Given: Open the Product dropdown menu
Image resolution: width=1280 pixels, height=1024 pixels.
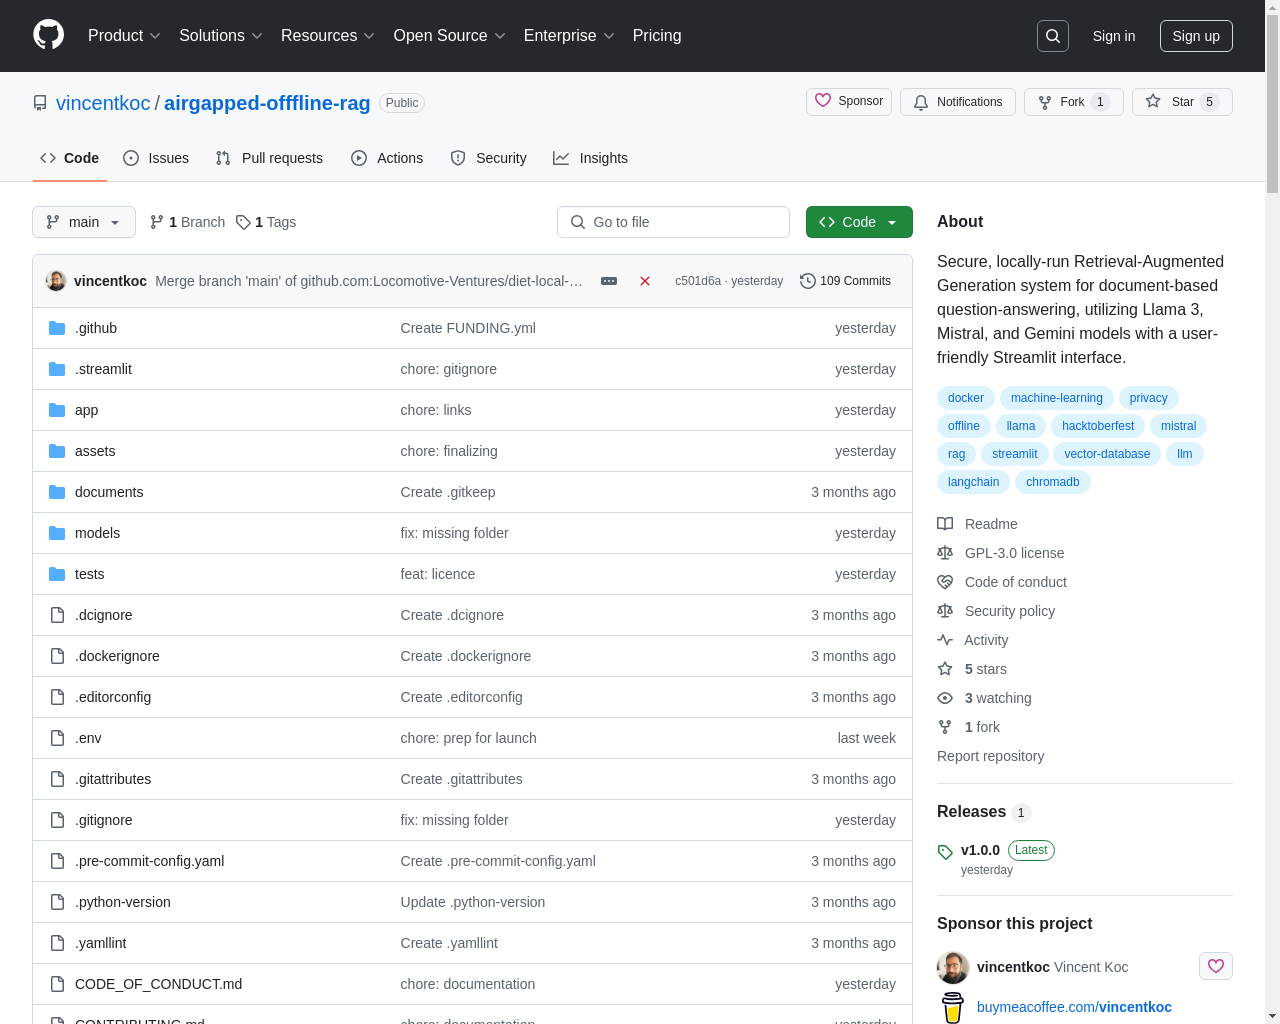Looking at the screenshot, I should [x=124, y=36].
